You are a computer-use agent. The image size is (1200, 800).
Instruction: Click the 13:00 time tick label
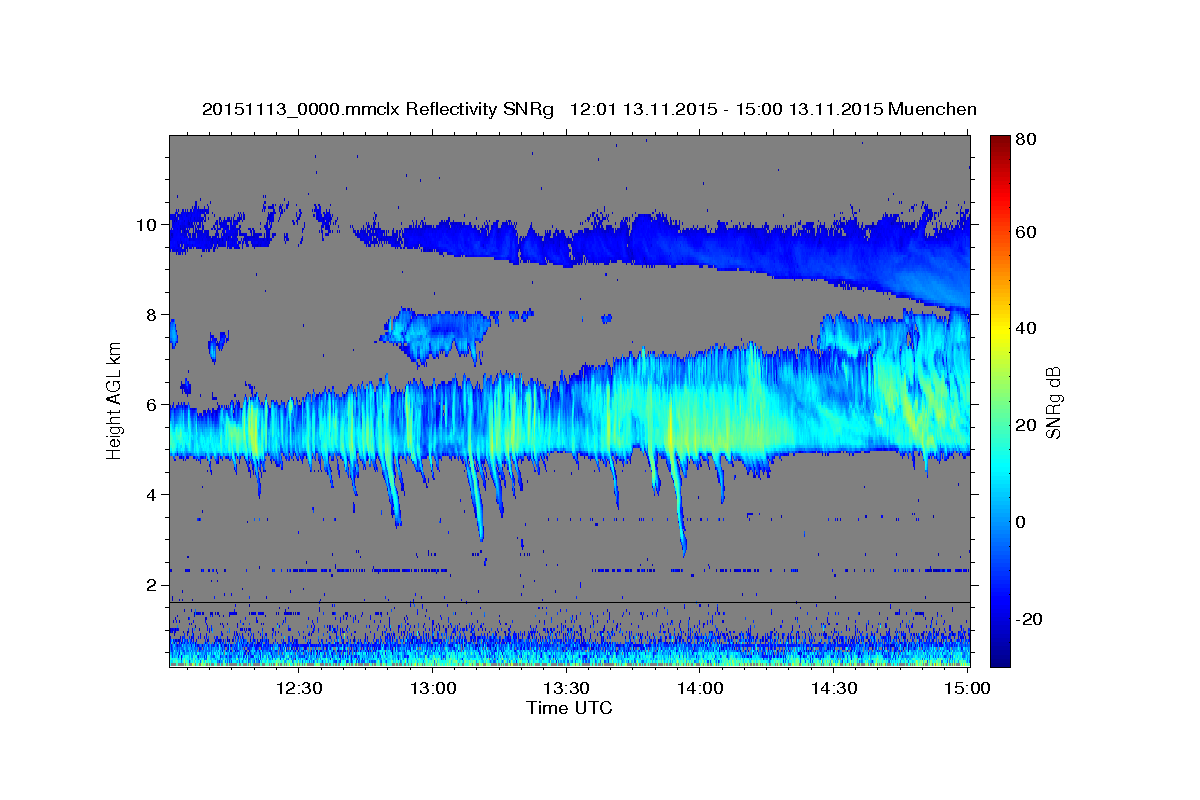[433, 688]
